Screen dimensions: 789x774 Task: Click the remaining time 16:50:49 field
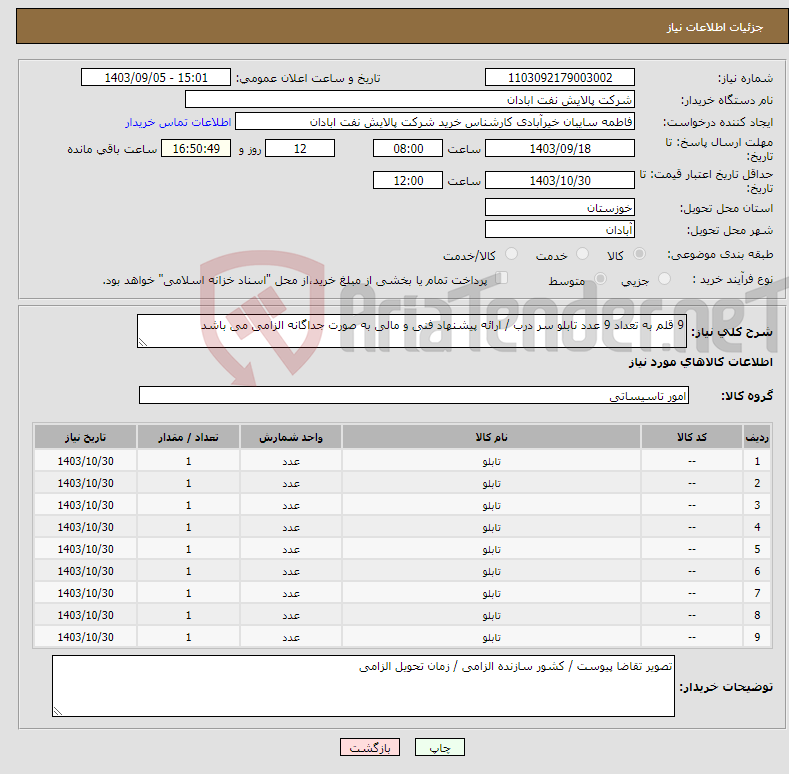coord(196,148)
